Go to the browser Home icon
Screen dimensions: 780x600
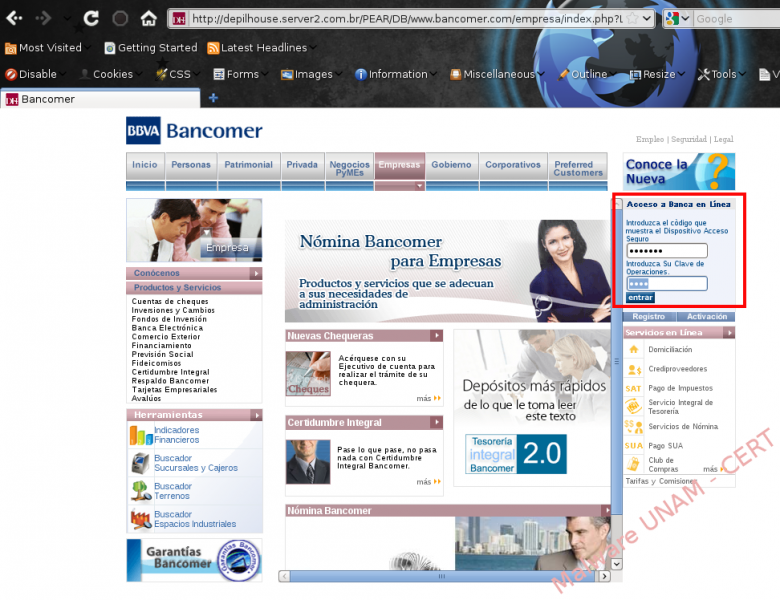[x=148, y=18]
